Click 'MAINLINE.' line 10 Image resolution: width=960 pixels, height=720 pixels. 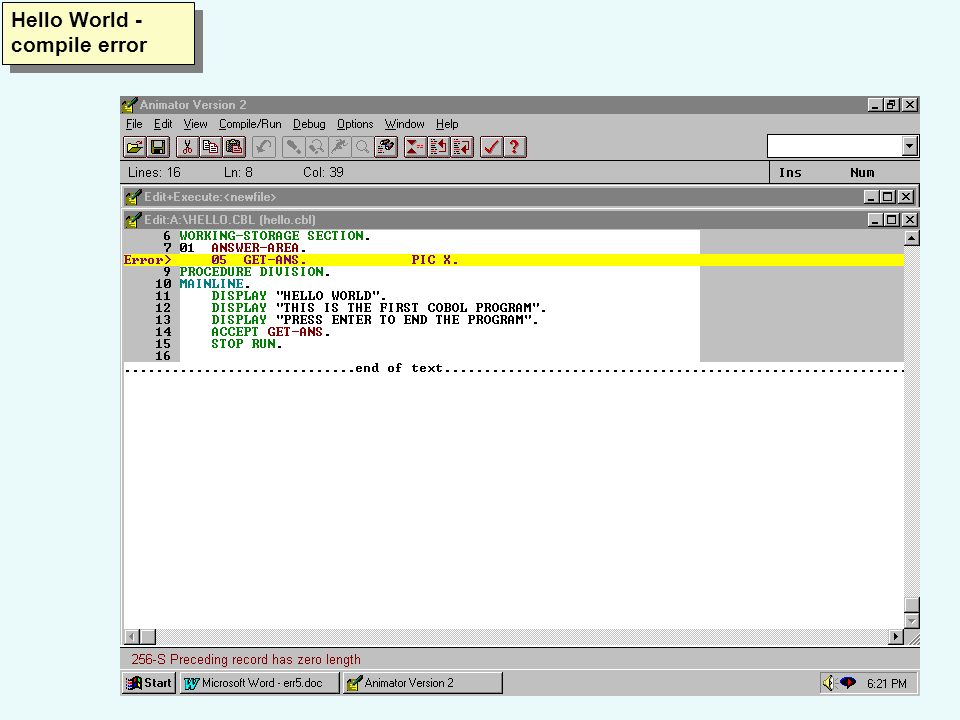click(215, 284)
